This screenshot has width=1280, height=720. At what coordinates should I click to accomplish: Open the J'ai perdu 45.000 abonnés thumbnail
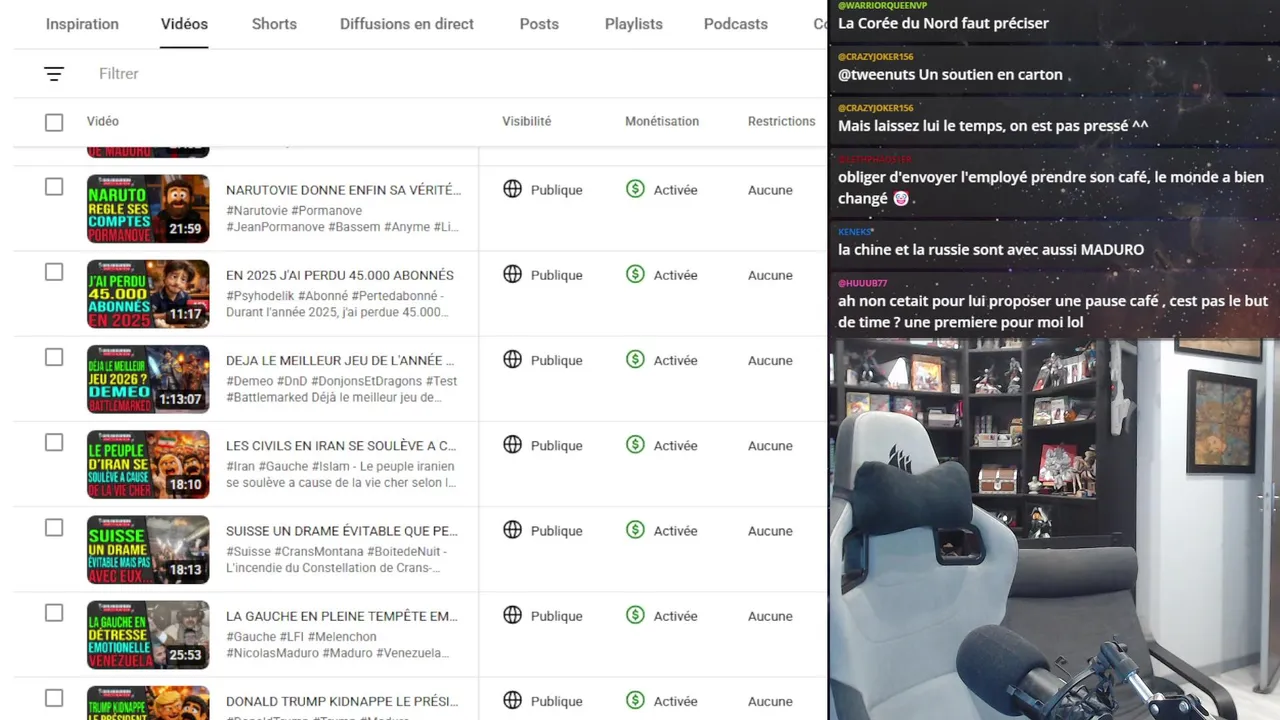coord(148,294)
